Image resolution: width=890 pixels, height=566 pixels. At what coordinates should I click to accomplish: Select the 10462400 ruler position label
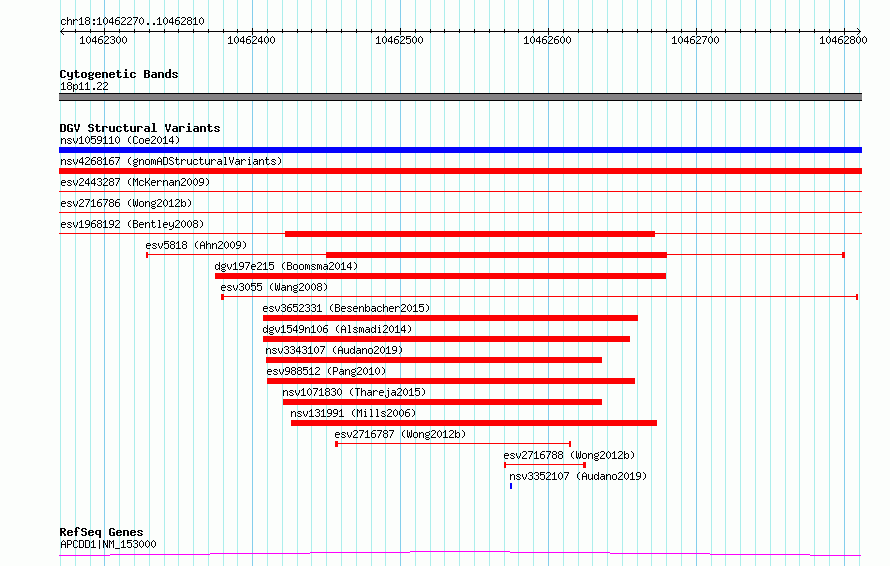[x=251, y=40]
